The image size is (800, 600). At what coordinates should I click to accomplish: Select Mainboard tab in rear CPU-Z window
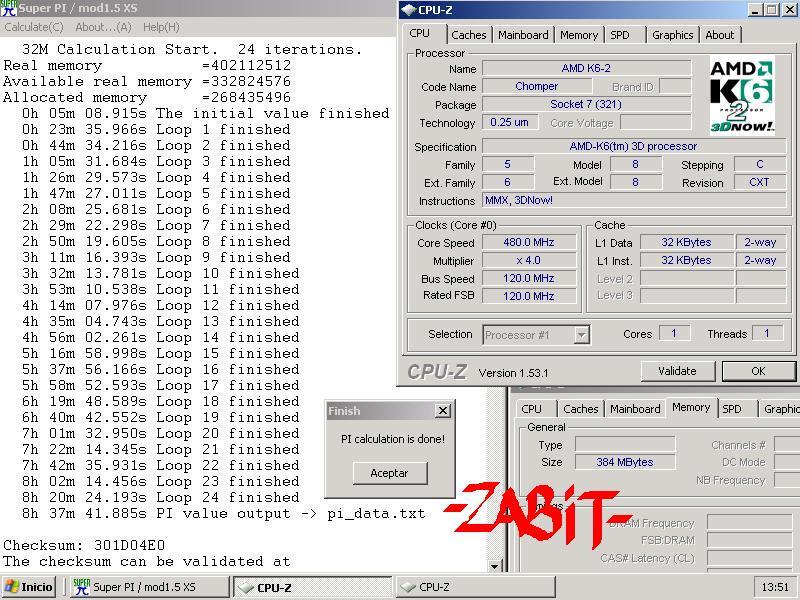[635, 409]
